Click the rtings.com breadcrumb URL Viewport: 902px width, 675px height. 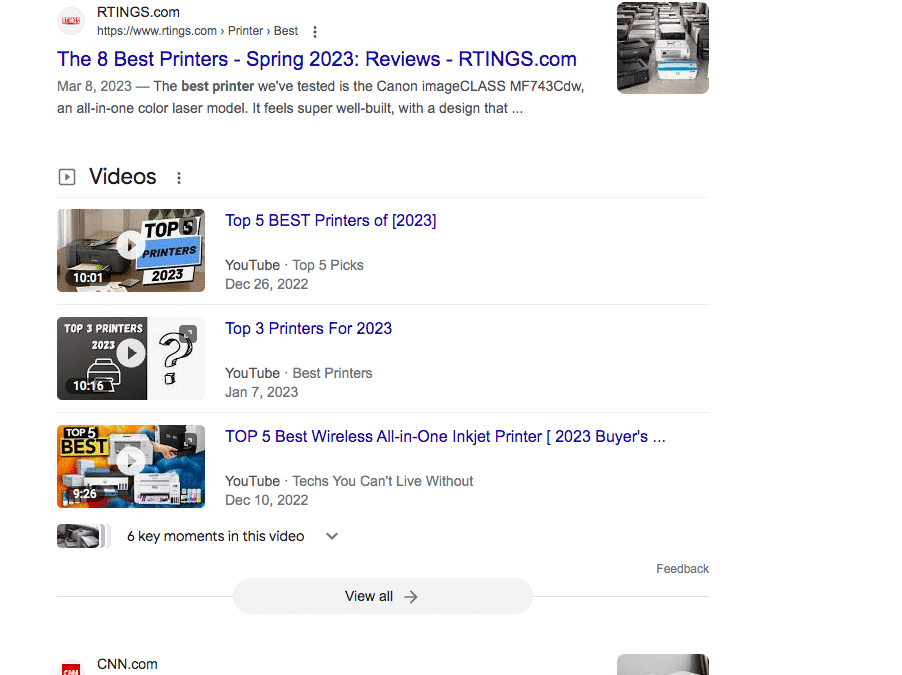pyautogui.click(x=197, y=31)
